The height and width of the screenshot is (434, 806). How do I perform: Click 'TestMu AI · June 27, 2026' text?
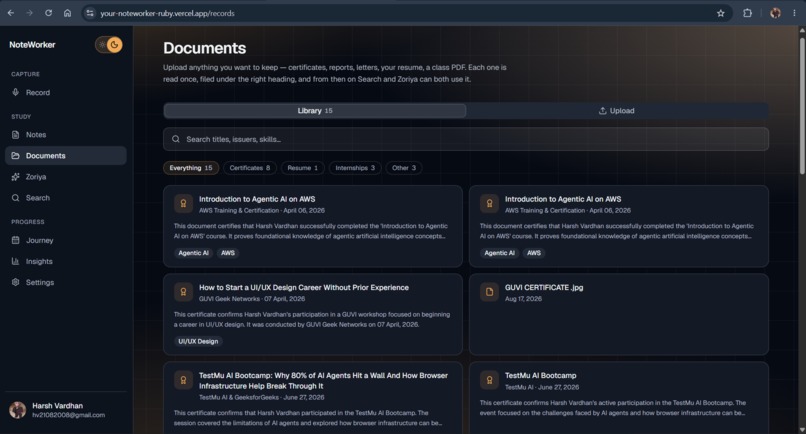coord(542,387)
